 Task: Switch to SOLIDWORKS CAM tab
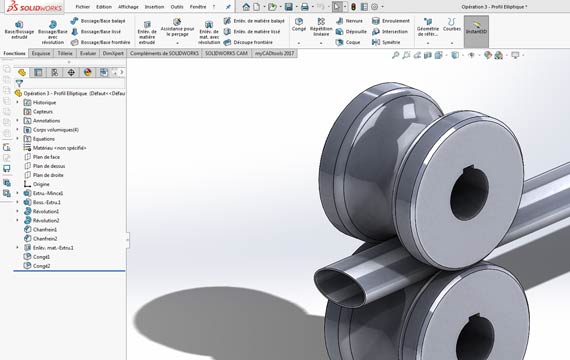[226, 53]
